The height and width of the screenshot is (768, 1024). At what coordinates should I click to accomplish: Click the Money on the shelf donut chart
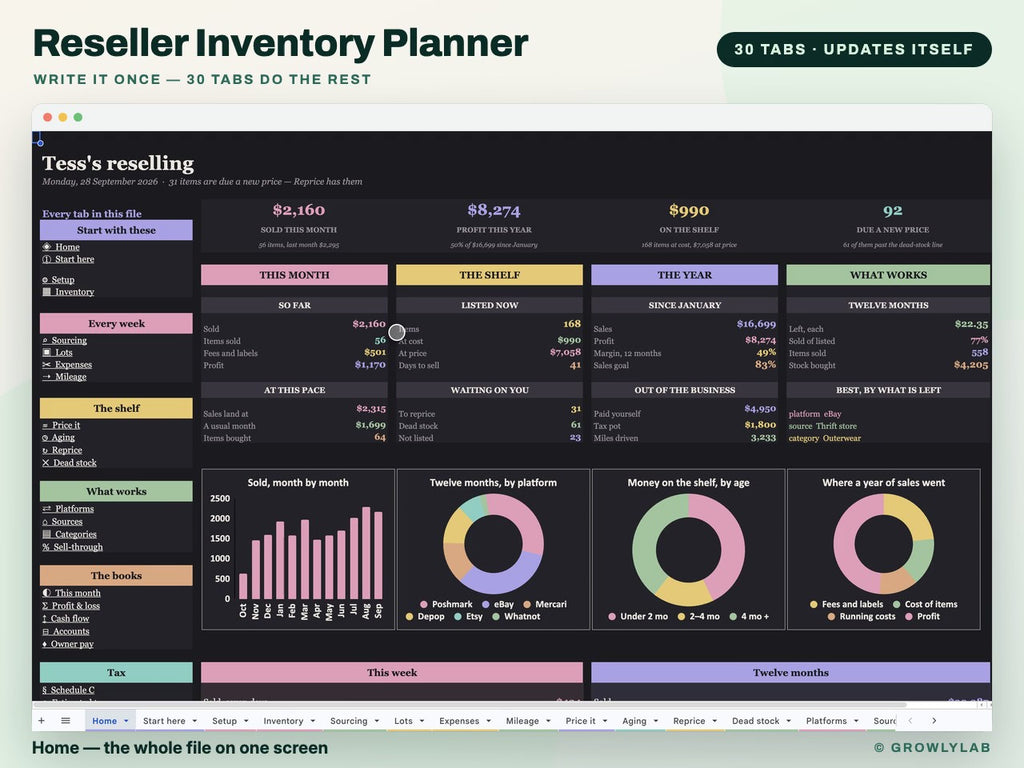[688, 549]
